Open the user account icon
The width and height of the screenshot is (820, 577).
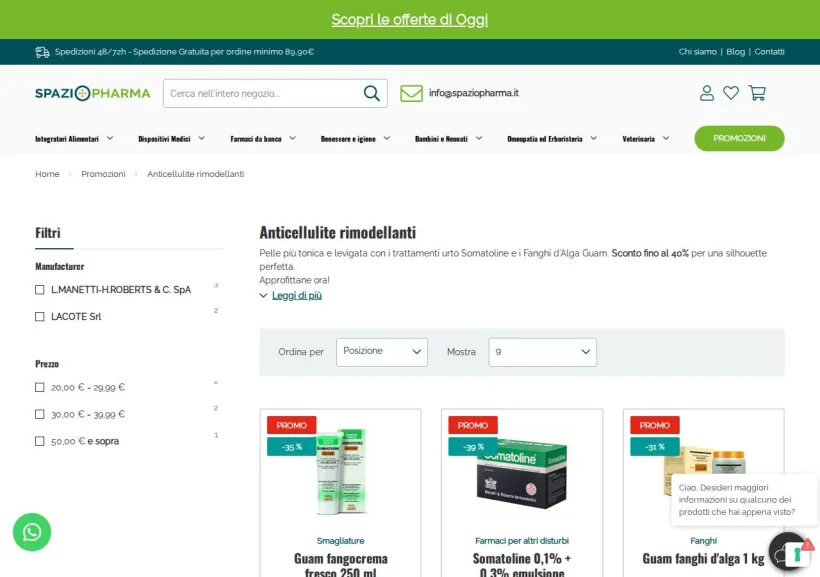pos(707,93)
